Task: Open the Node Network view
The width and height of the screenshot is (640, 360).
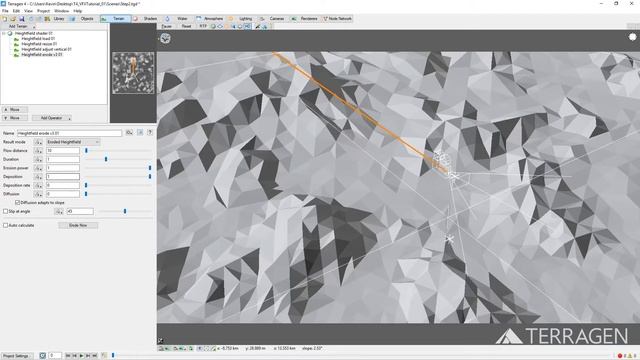Action: click(x=338, y=19)
